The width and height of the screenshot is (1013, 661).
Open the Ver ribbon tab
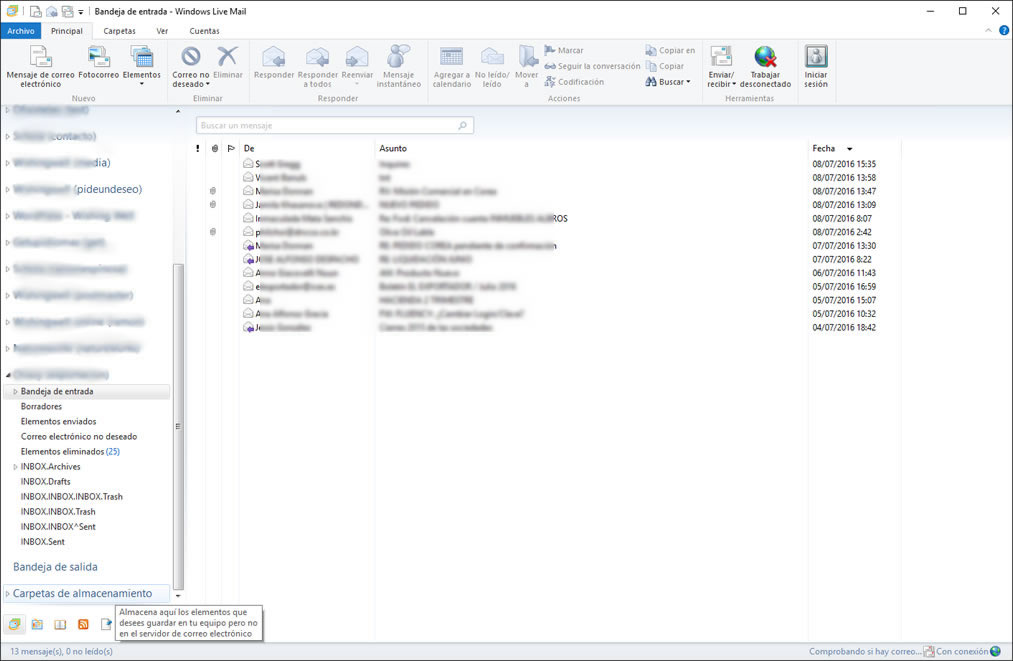pos(162,31)
